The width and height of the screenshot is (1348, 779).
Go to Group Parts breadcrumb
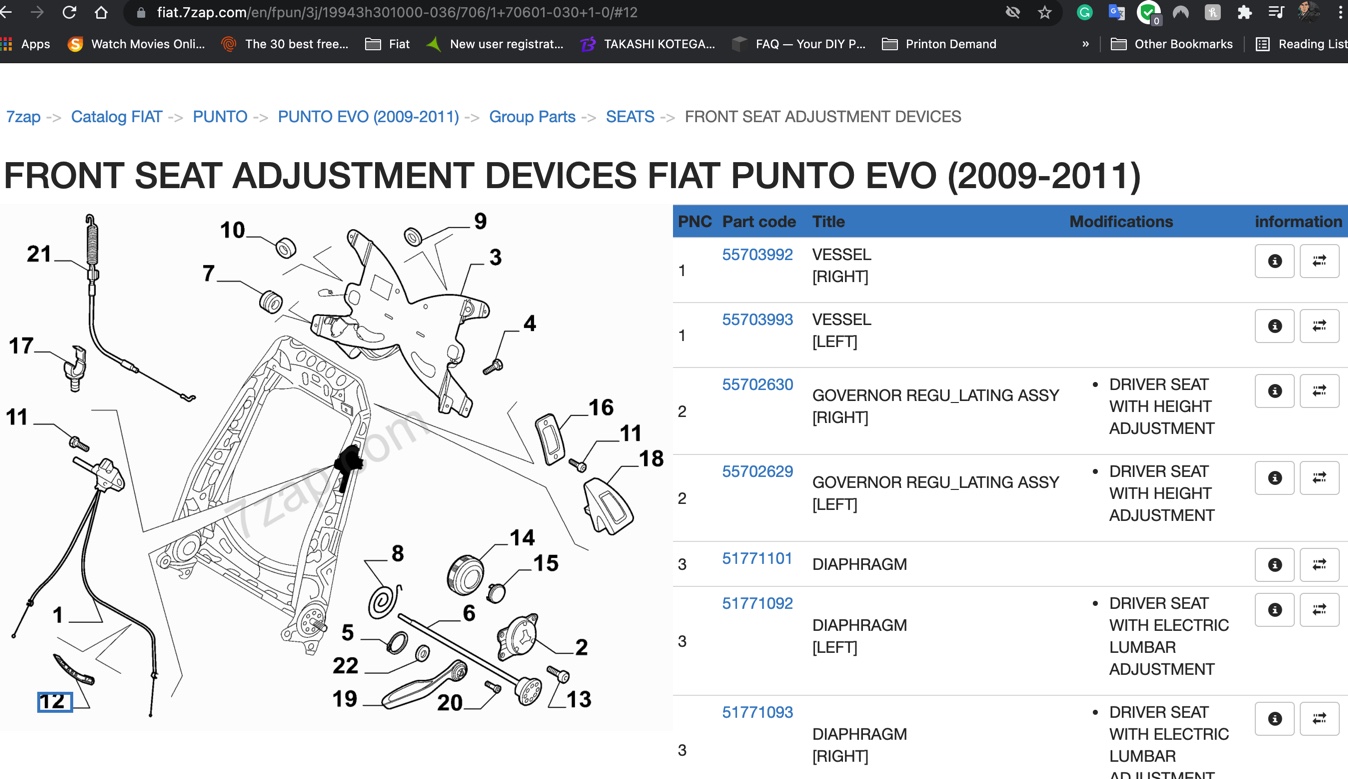pyautogui.click(x=532, y=117)
